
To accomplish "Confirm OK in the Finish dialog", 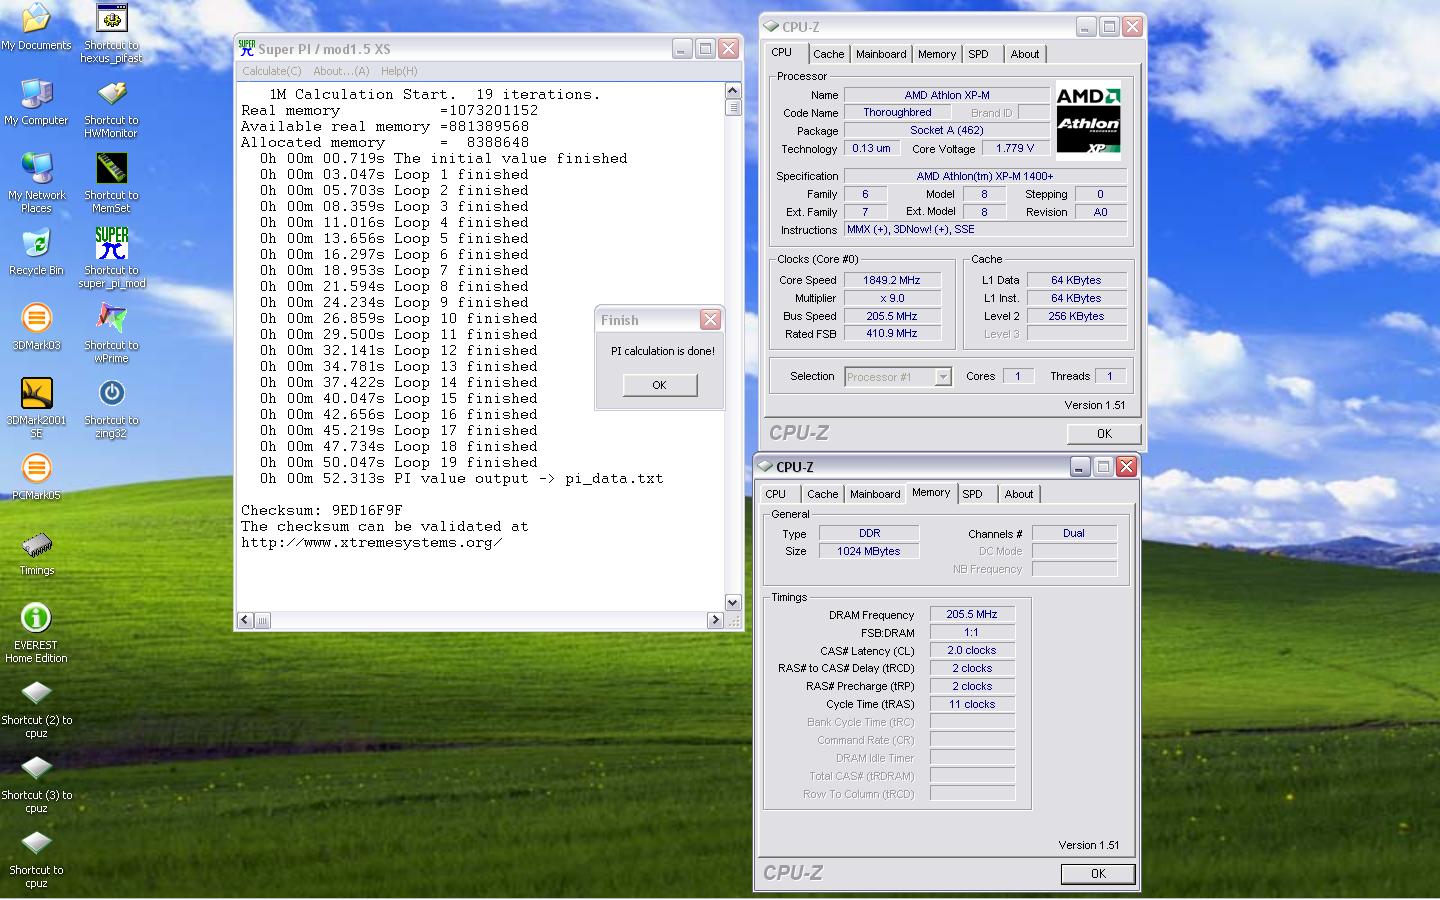I will [x=659, y=385].
